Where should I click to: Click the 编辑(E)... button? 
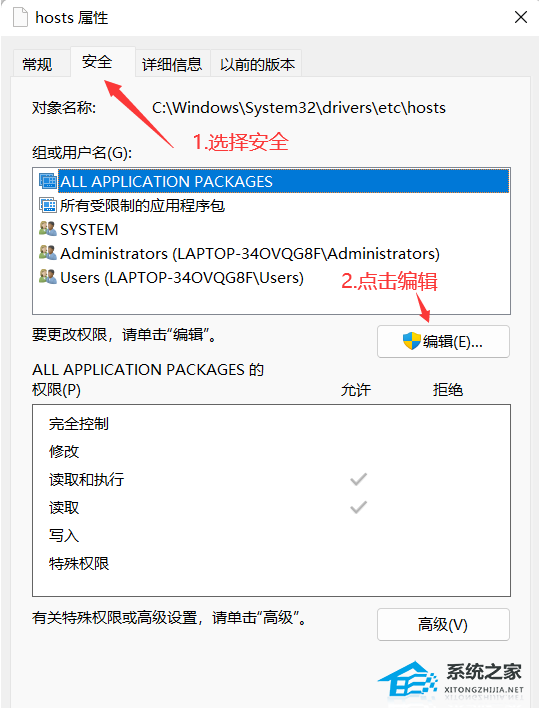click(x=443, y=341)
